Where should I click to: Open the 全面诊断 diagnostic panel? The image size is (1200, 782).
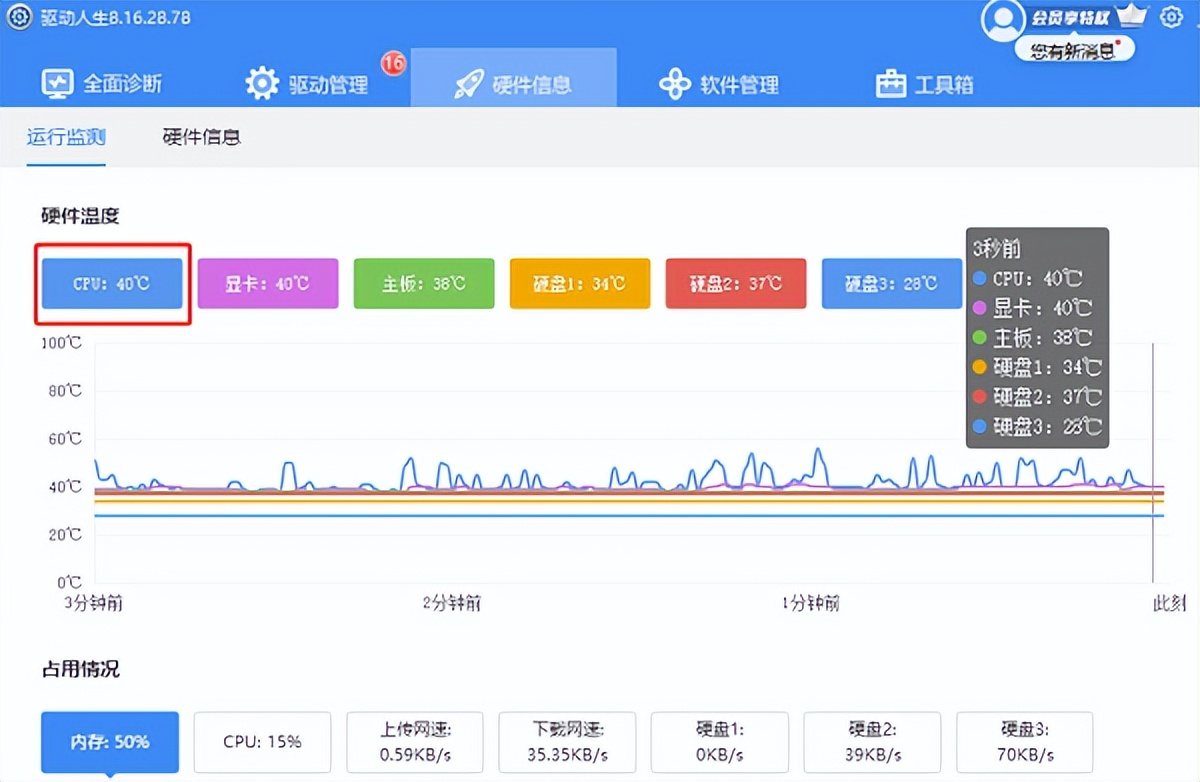103,83
